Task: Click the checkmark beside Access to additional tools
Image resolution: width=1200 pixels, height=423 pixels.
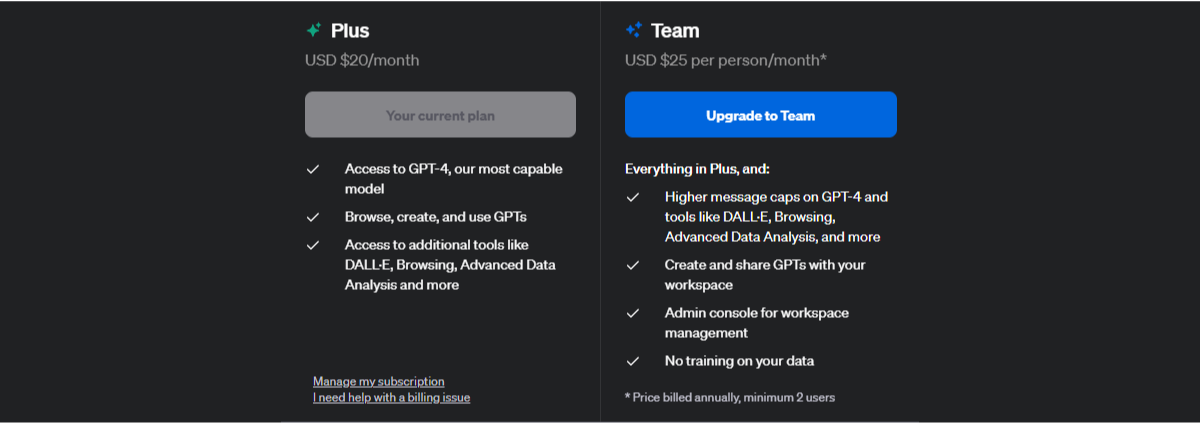Action: click(313, 245)
